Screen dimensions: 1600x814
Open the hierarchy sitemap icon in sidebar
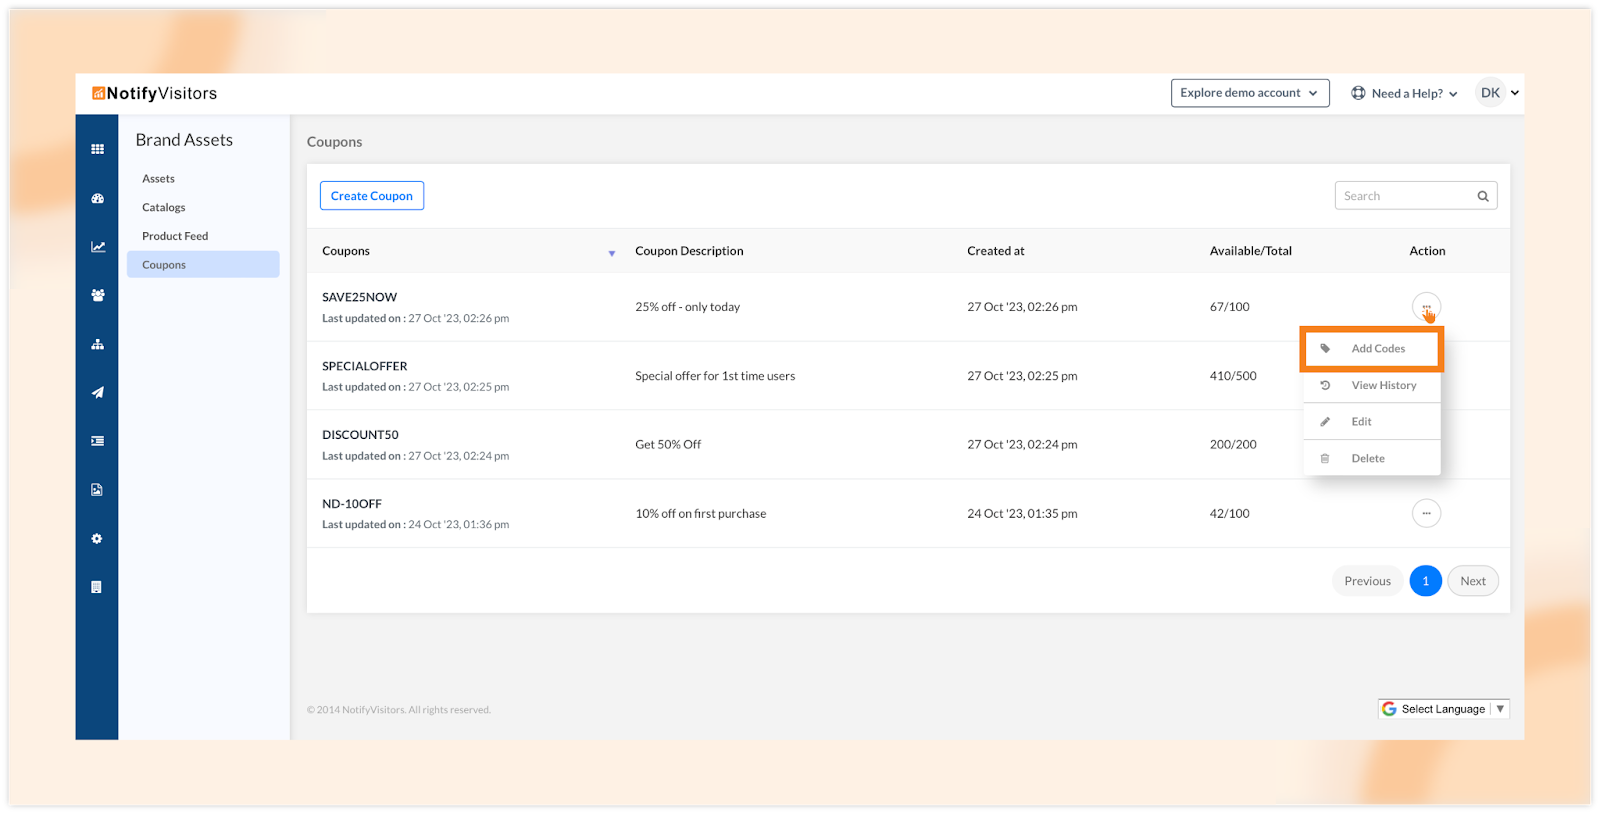(x=97, y=344)
